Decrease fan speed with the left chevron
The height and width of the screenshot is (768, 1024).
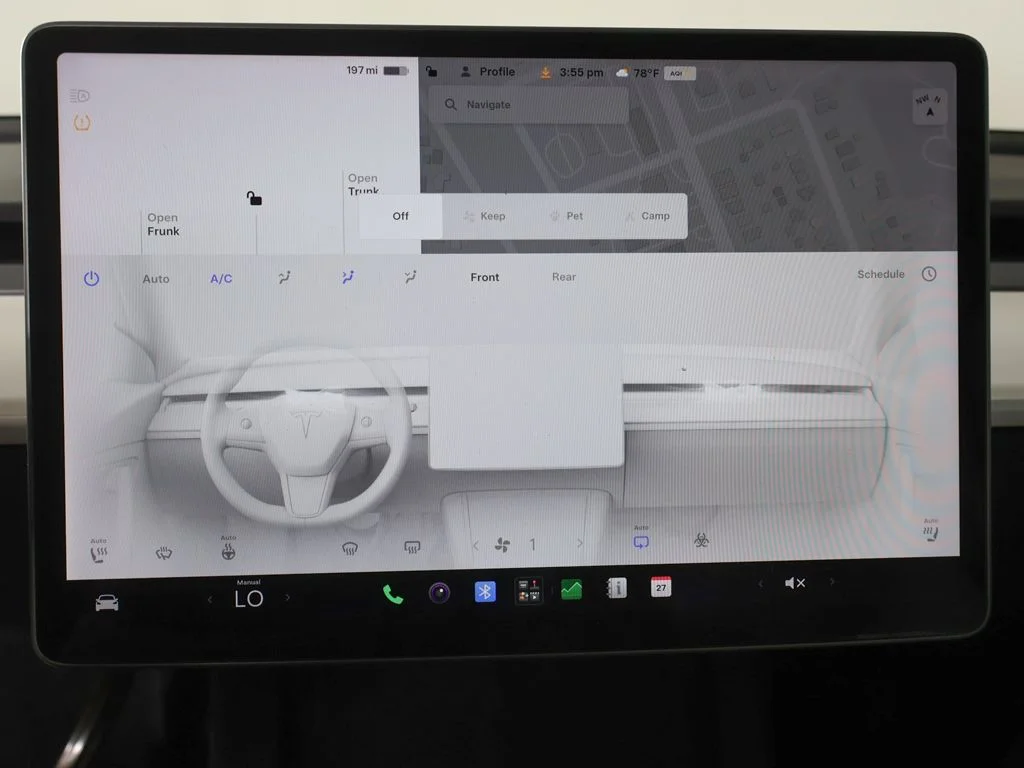tap(475, 545)
